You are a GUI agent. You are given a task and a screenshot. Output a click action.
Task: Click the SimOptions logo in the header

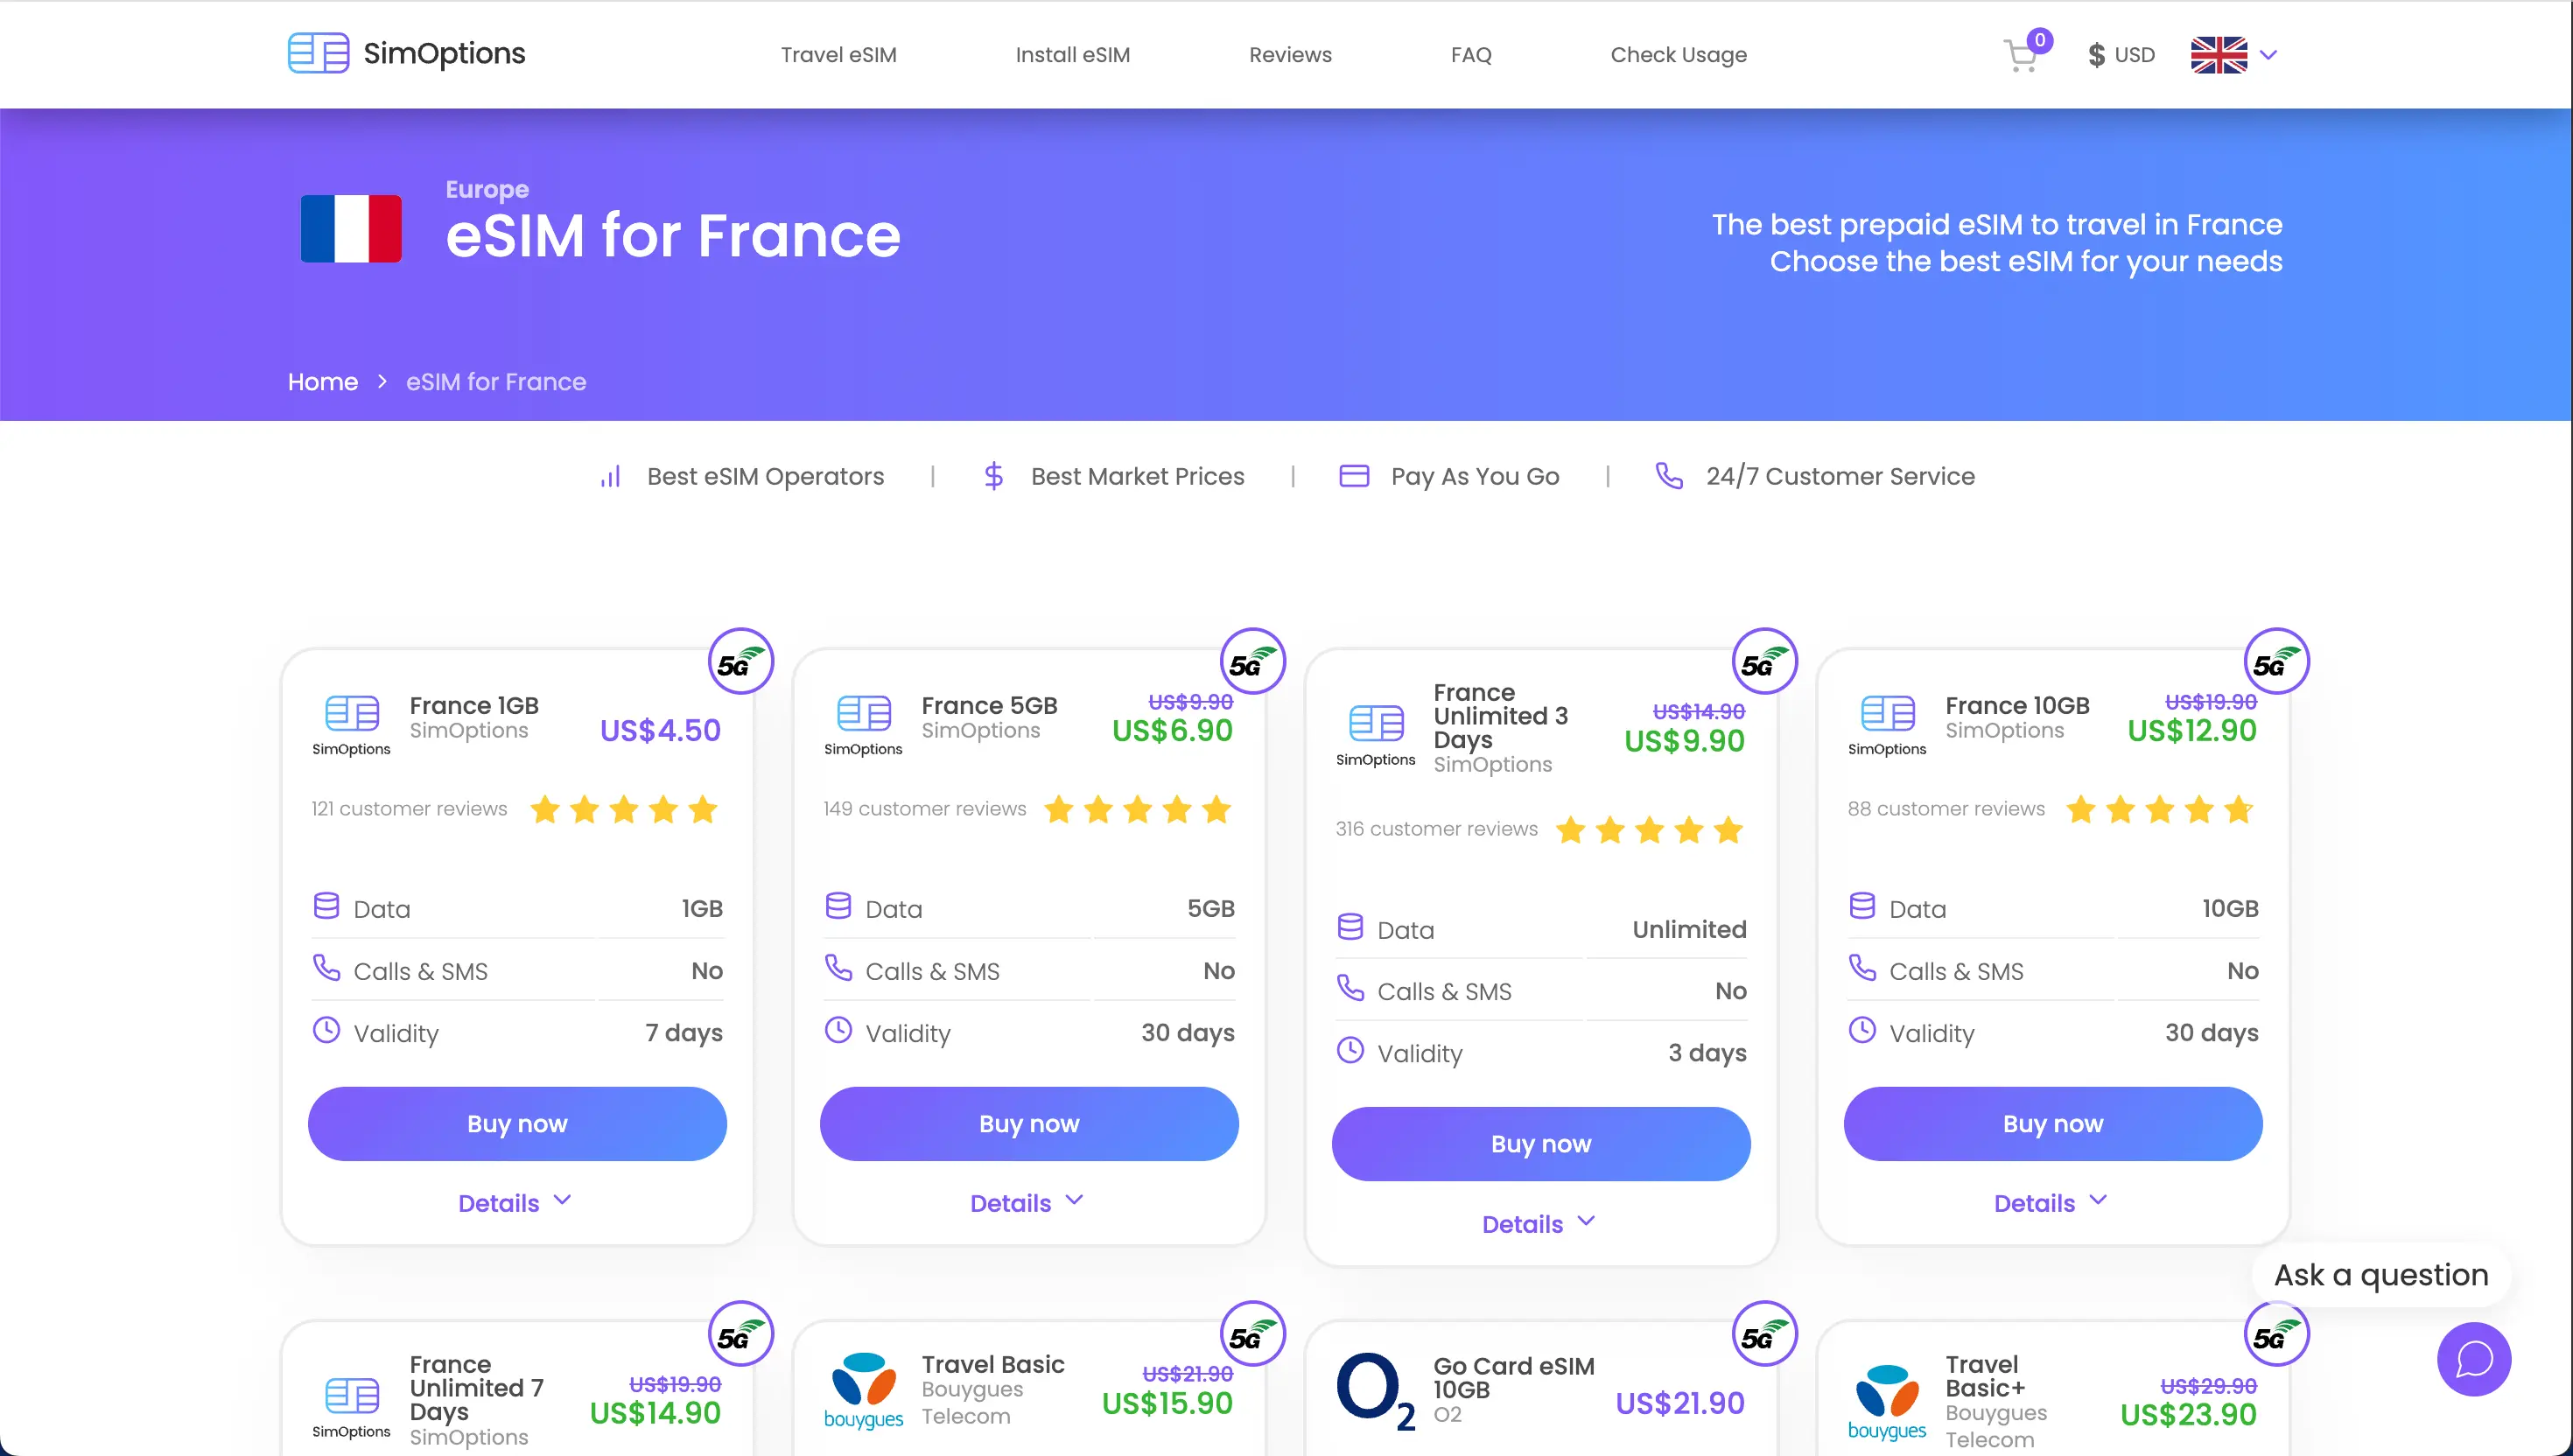click(x=405, y=54)
